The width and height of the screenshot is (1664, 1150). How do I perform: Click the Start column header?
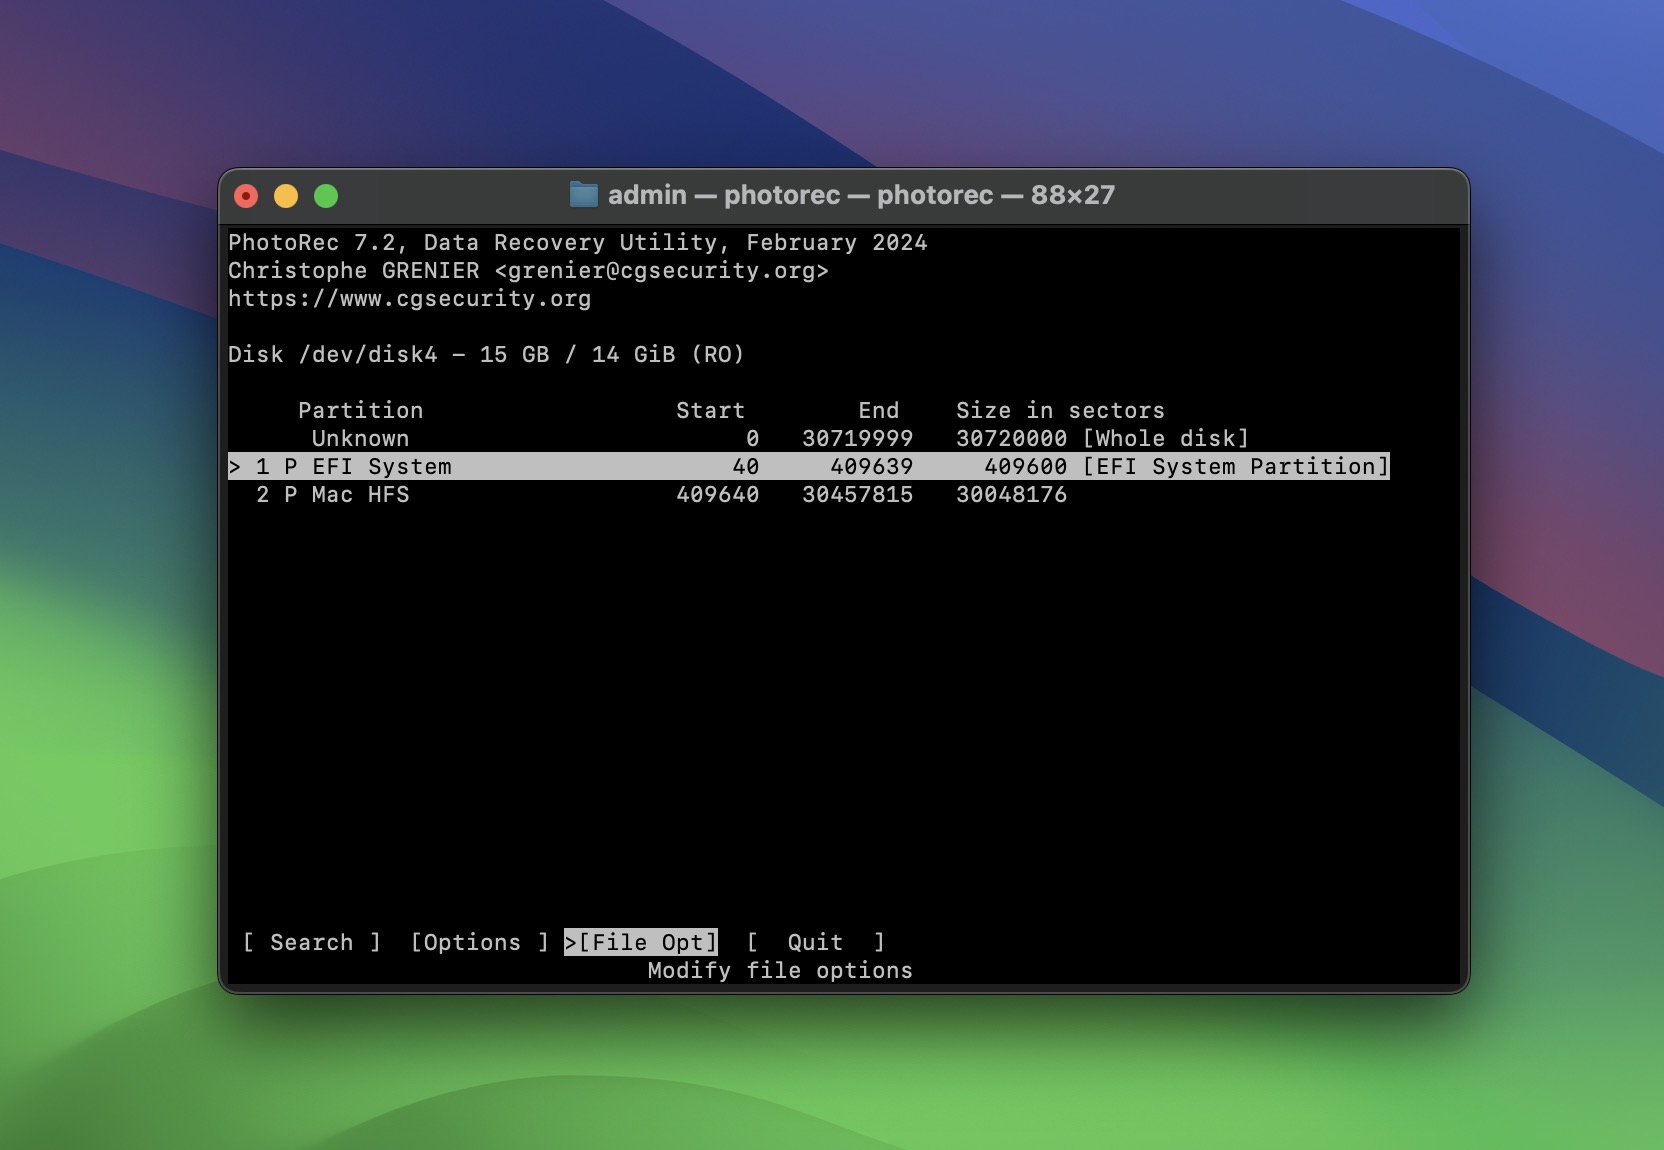(x=710, y=410)
